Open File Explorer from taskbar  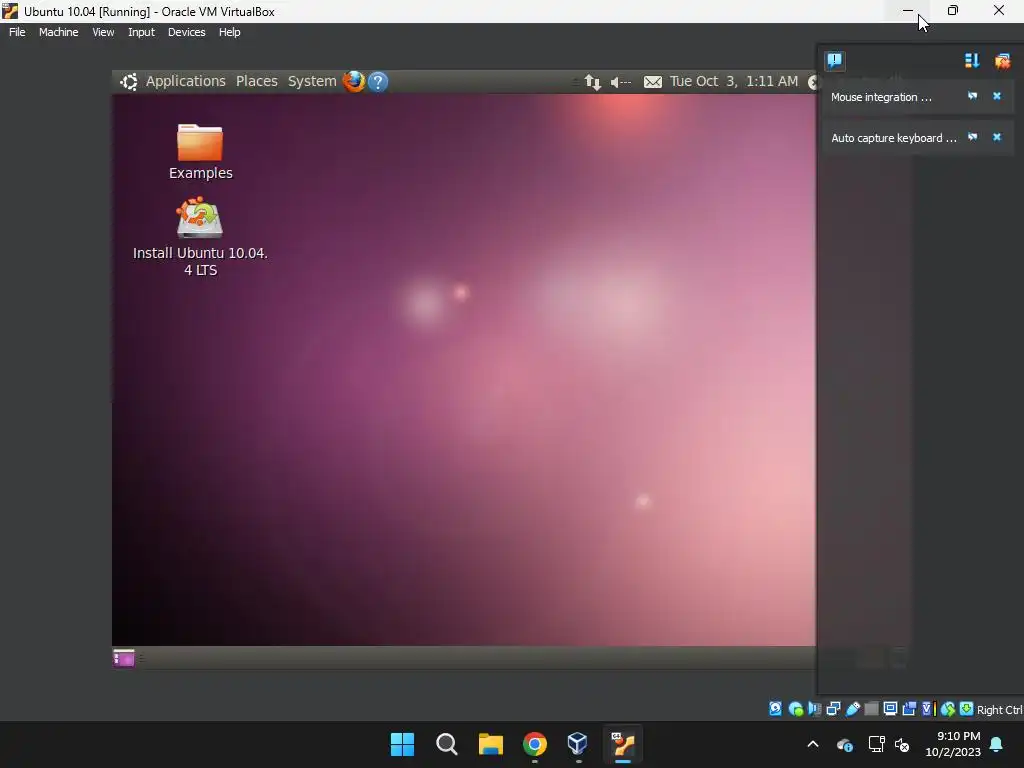(490, 744)
